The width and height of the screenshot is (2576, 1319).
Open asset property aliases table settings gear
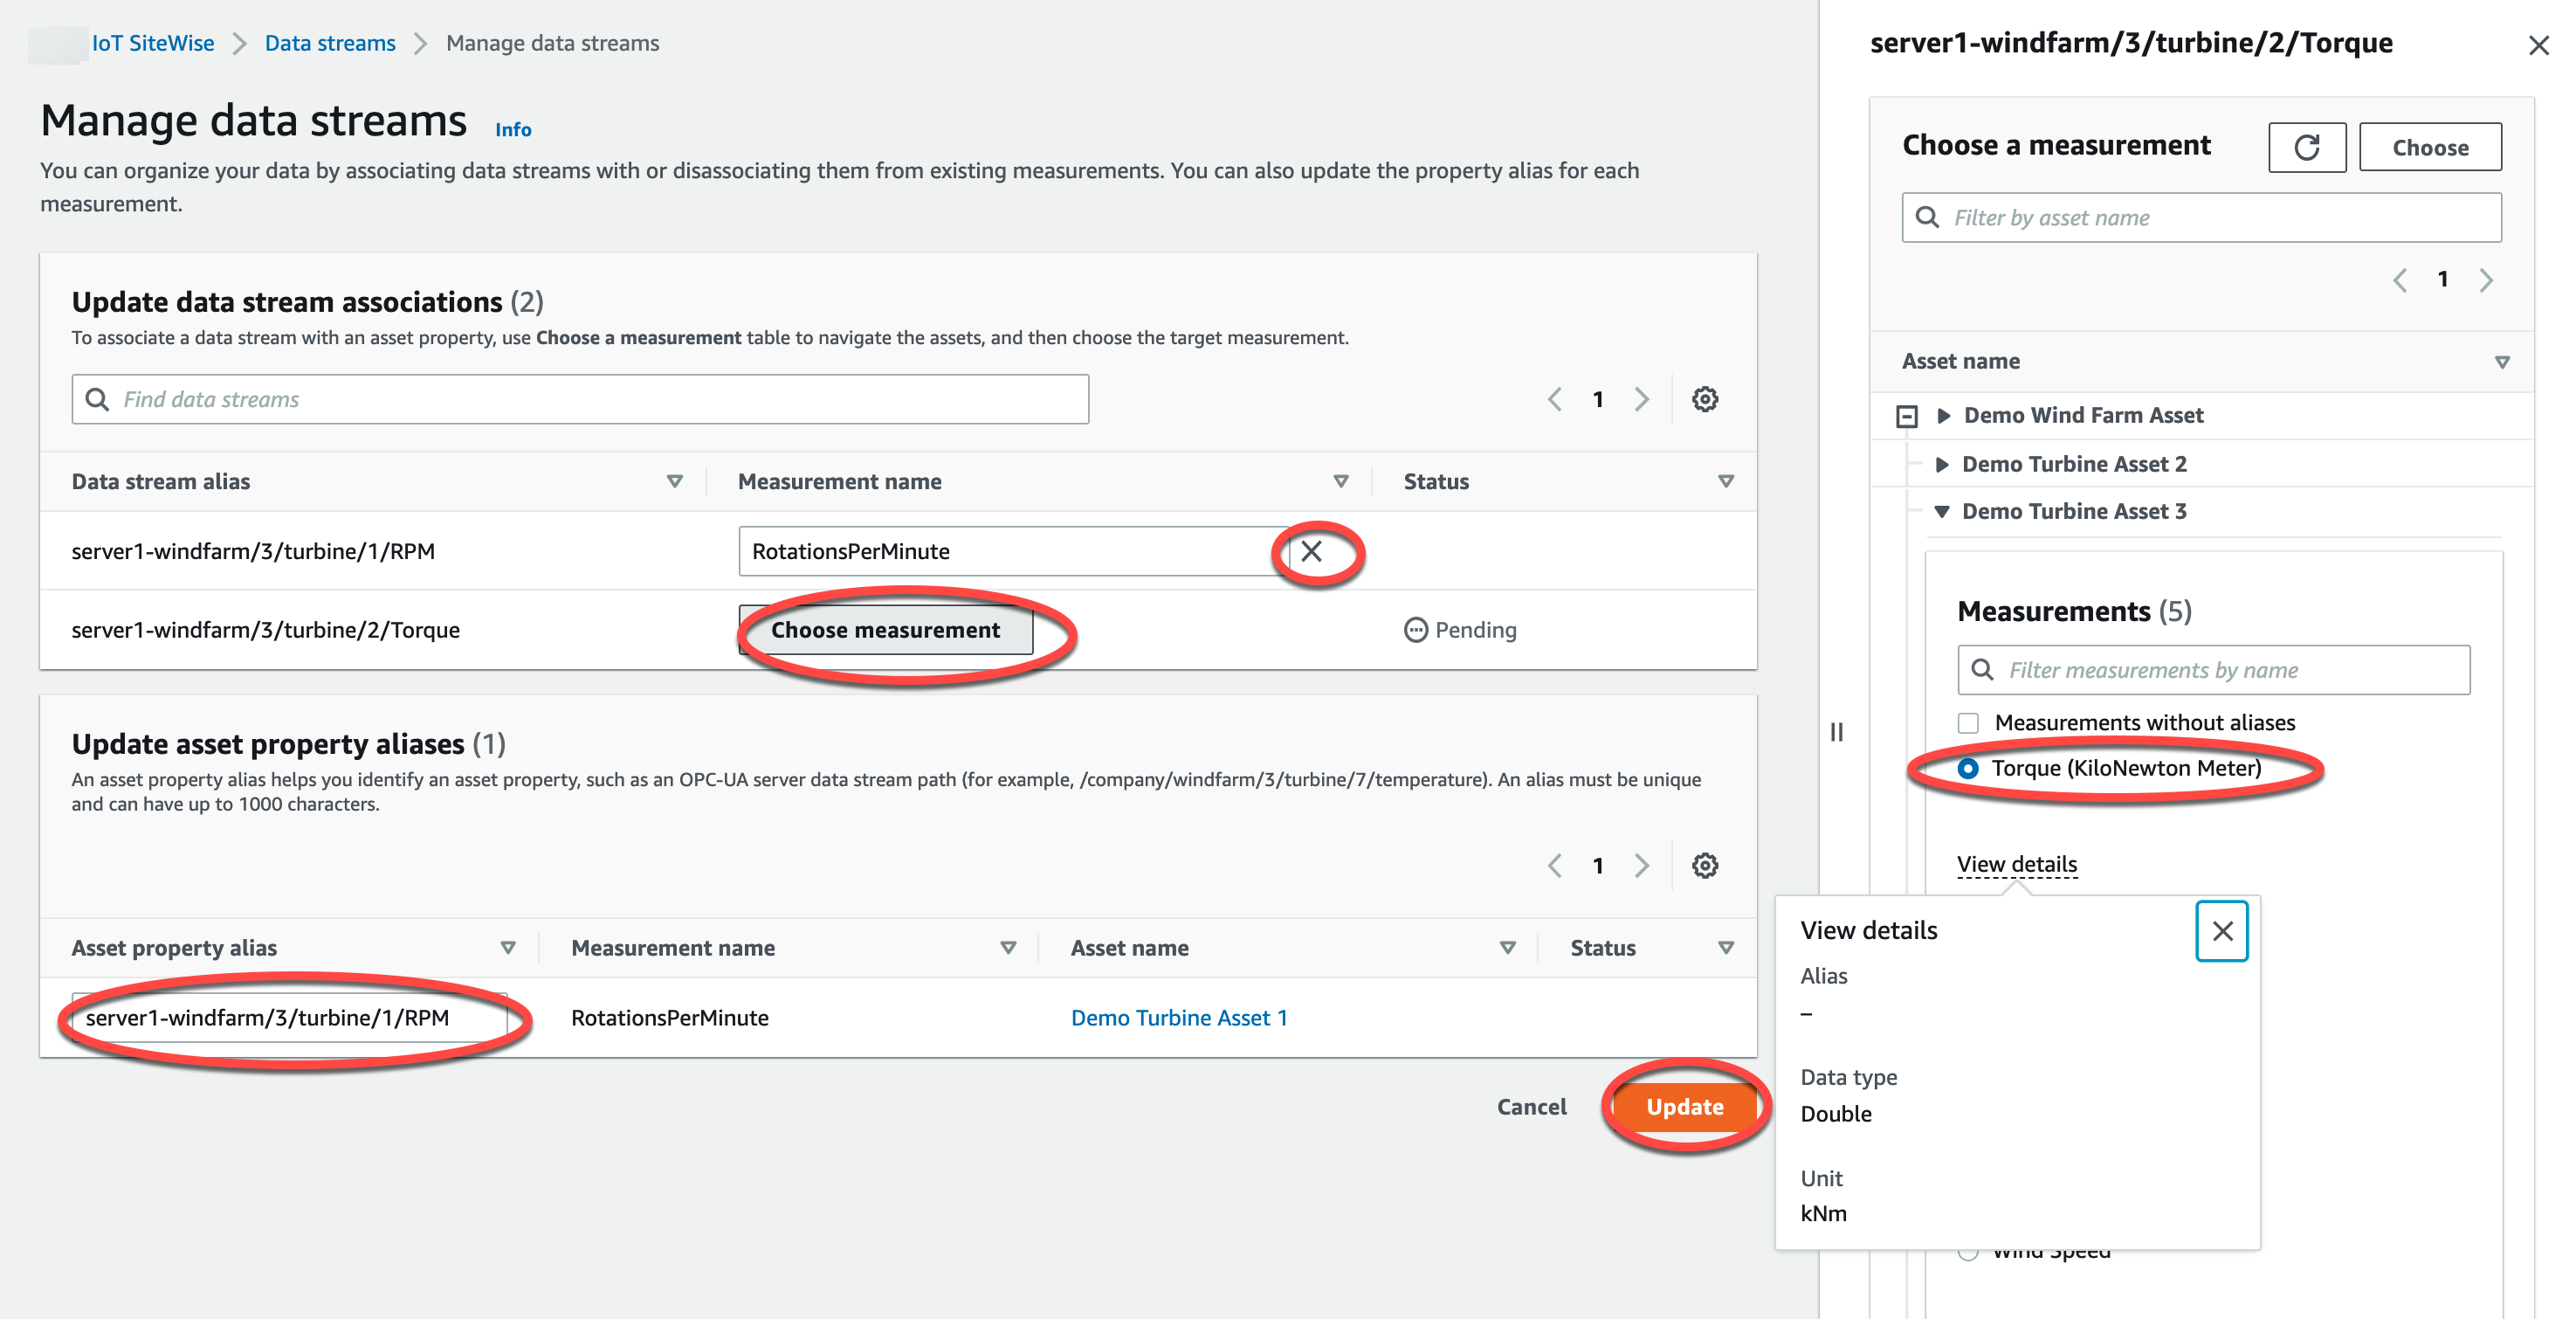click(1704, 865)
